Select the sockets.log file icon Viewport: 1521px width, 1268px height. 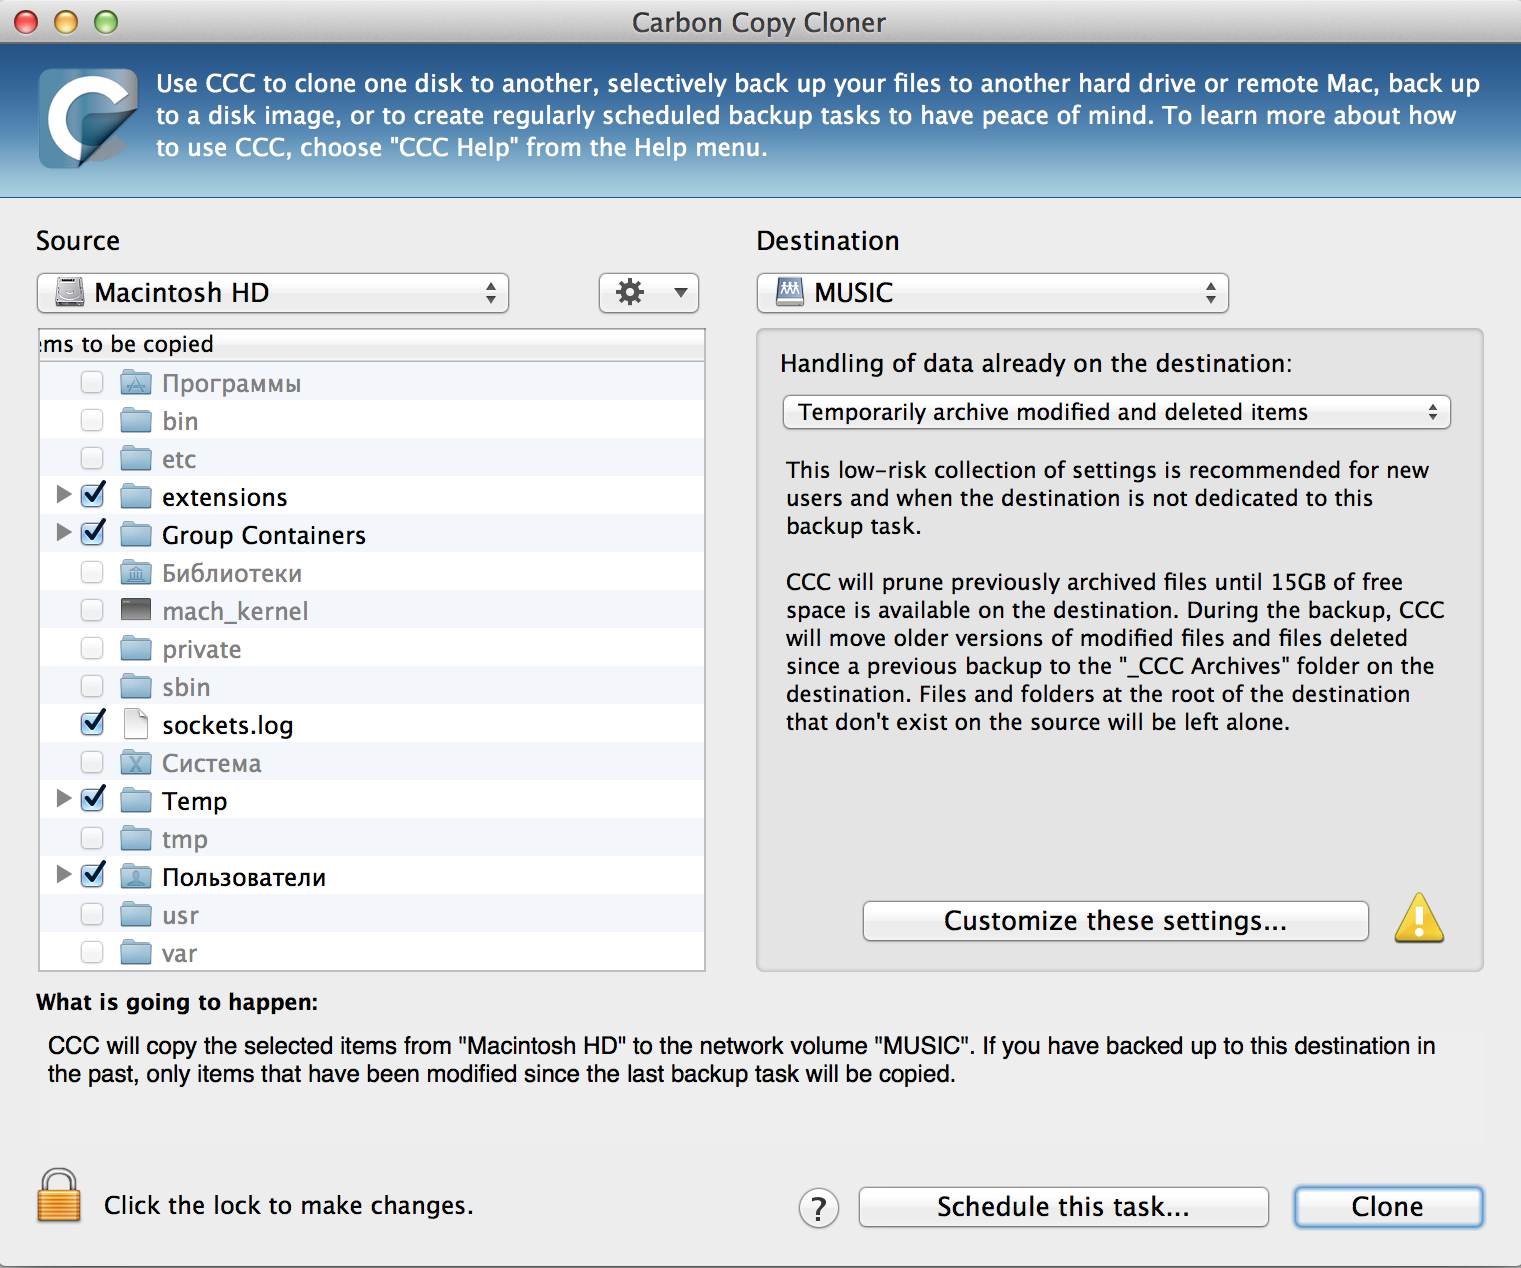[x=135, y=724]
